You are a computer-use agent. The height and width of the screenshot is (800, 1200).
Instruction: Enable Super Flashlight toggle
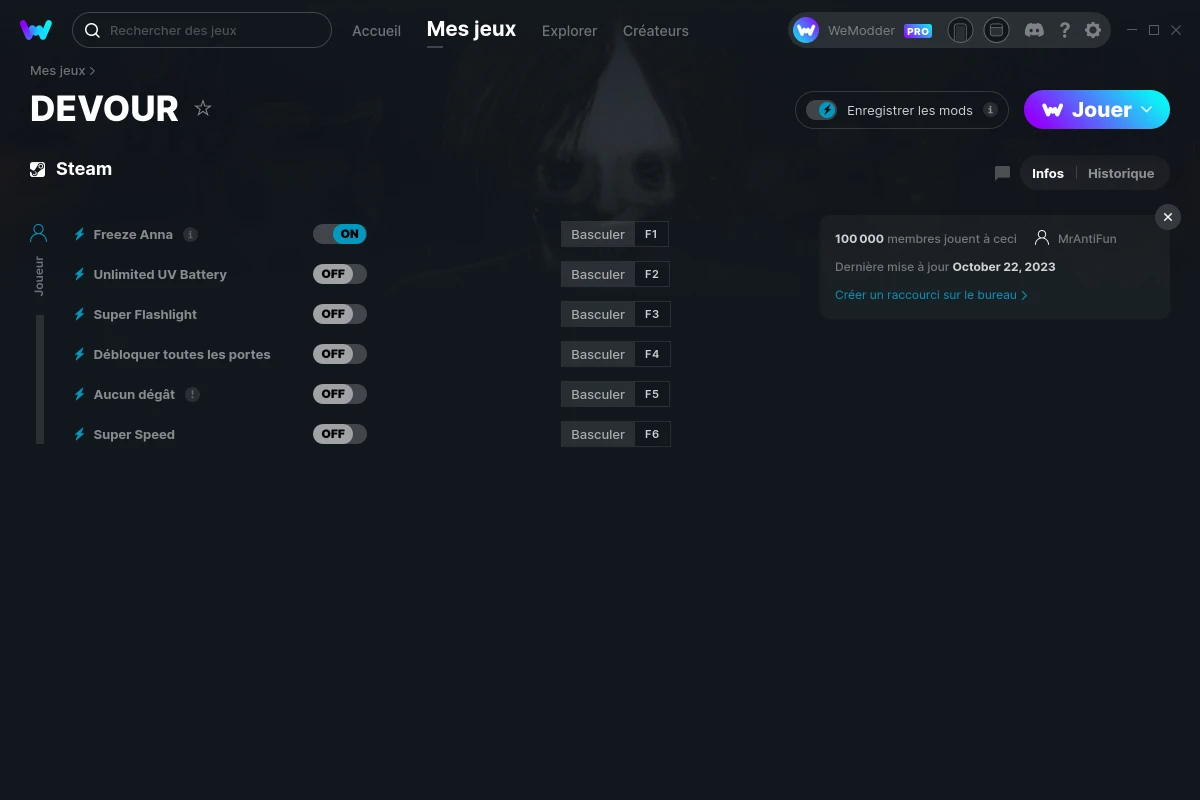click(340, 314)
